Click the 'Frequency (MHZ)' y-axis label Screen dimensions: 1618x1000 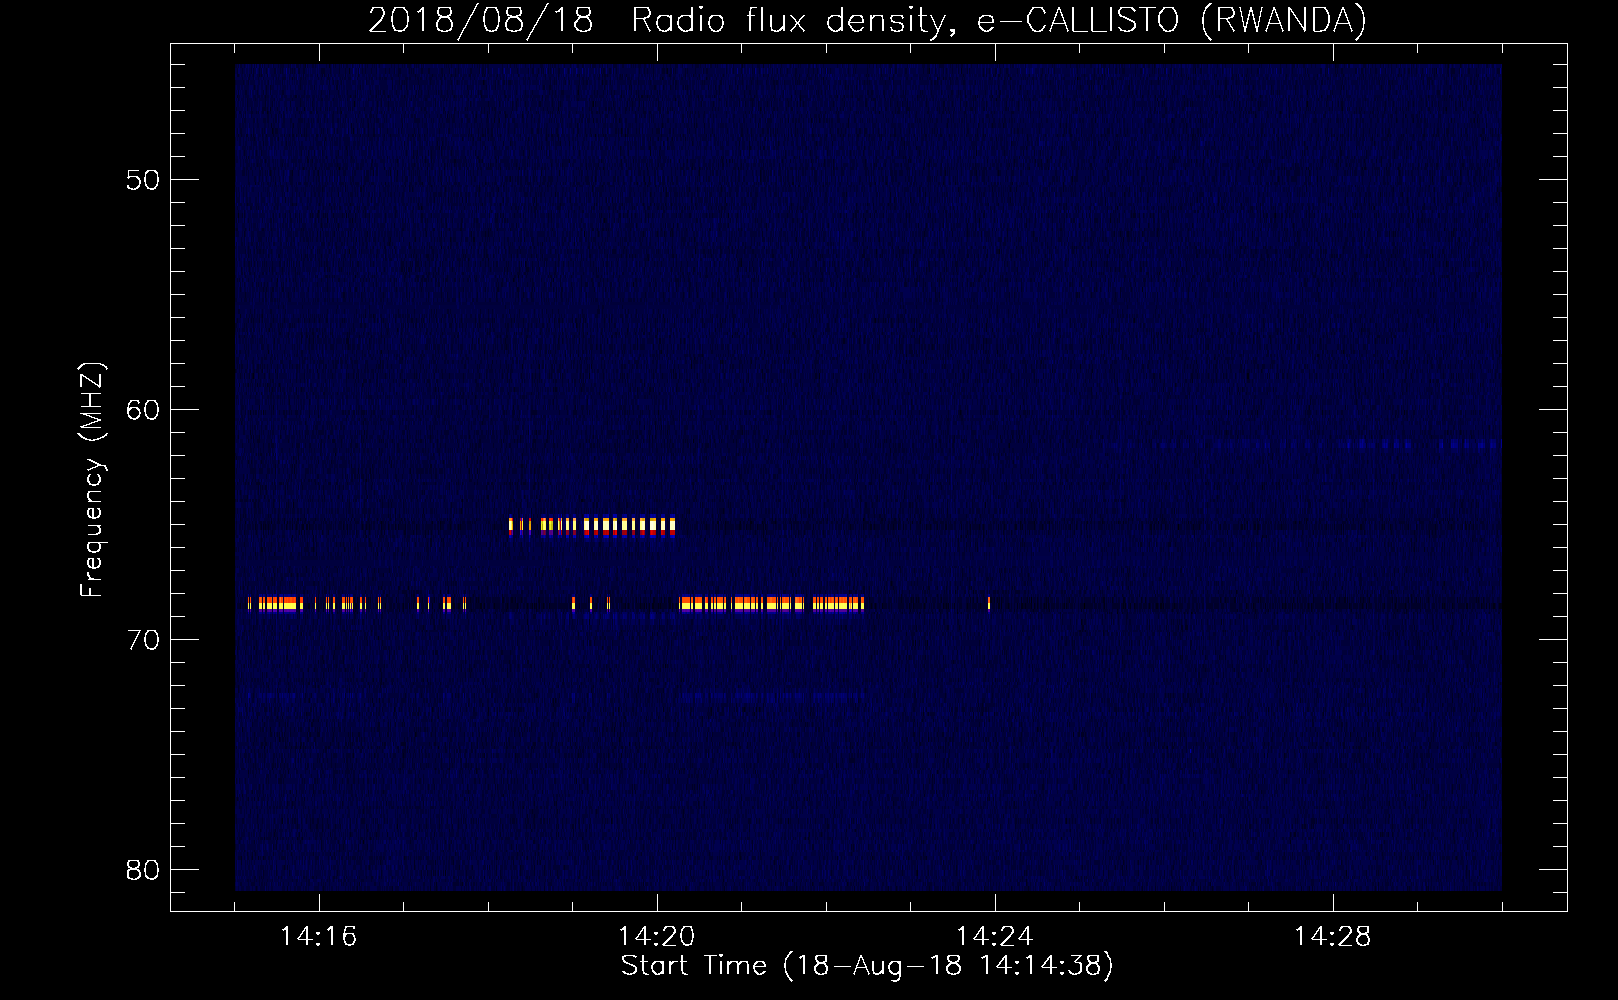[91, 480]
